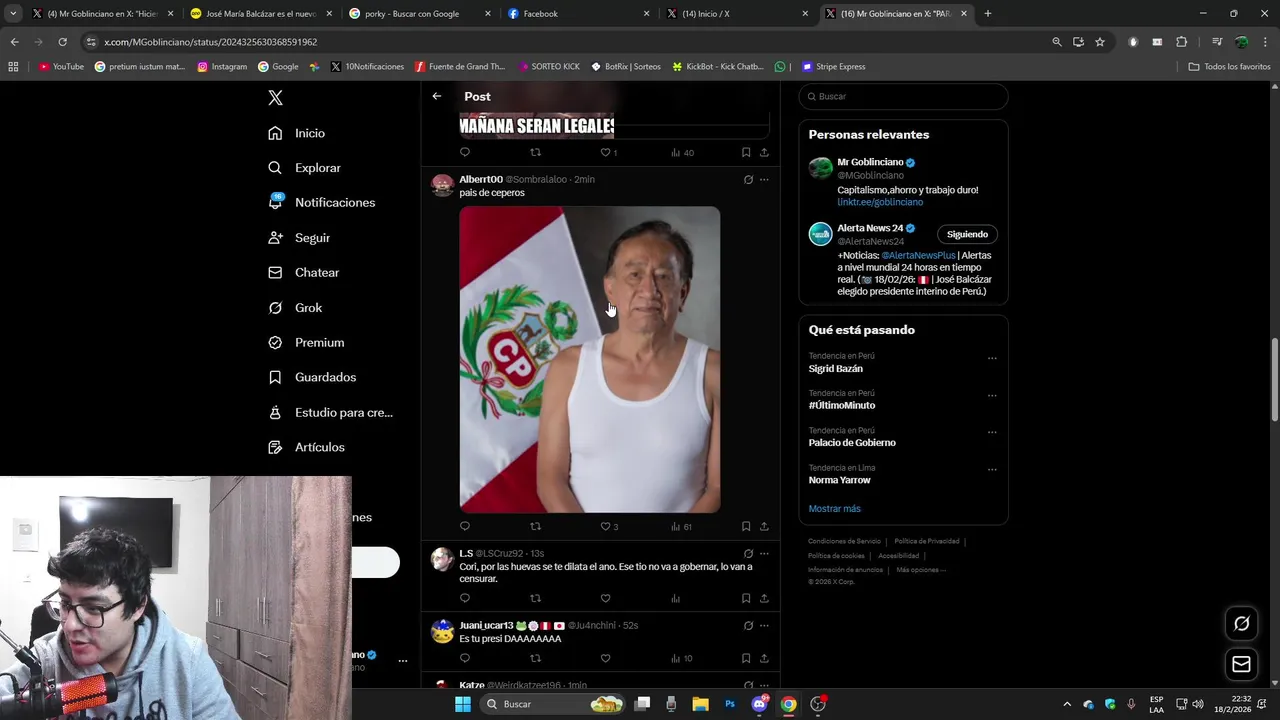The image size is (1280, 720).
Task: Share Alberrt00's post
Action: tap(764, 526)
